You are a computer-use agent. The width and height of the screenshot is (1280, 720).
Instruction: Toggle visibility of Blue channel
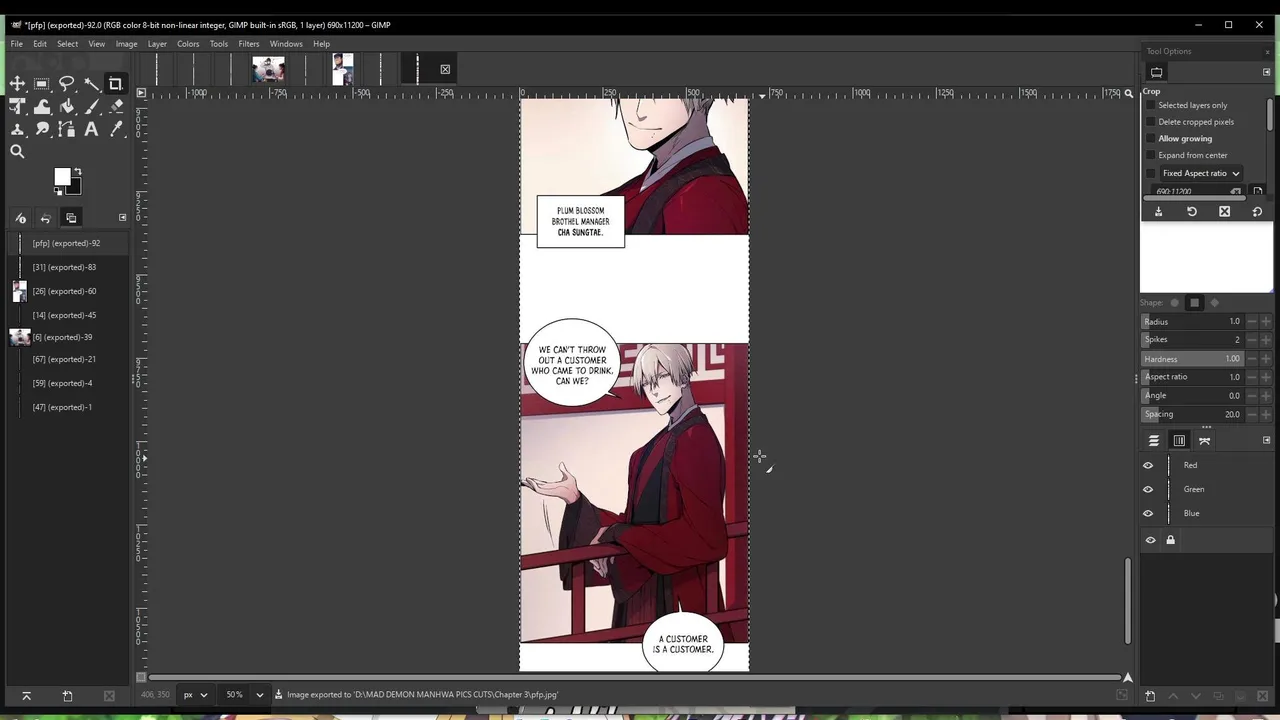pos(1148,513)
